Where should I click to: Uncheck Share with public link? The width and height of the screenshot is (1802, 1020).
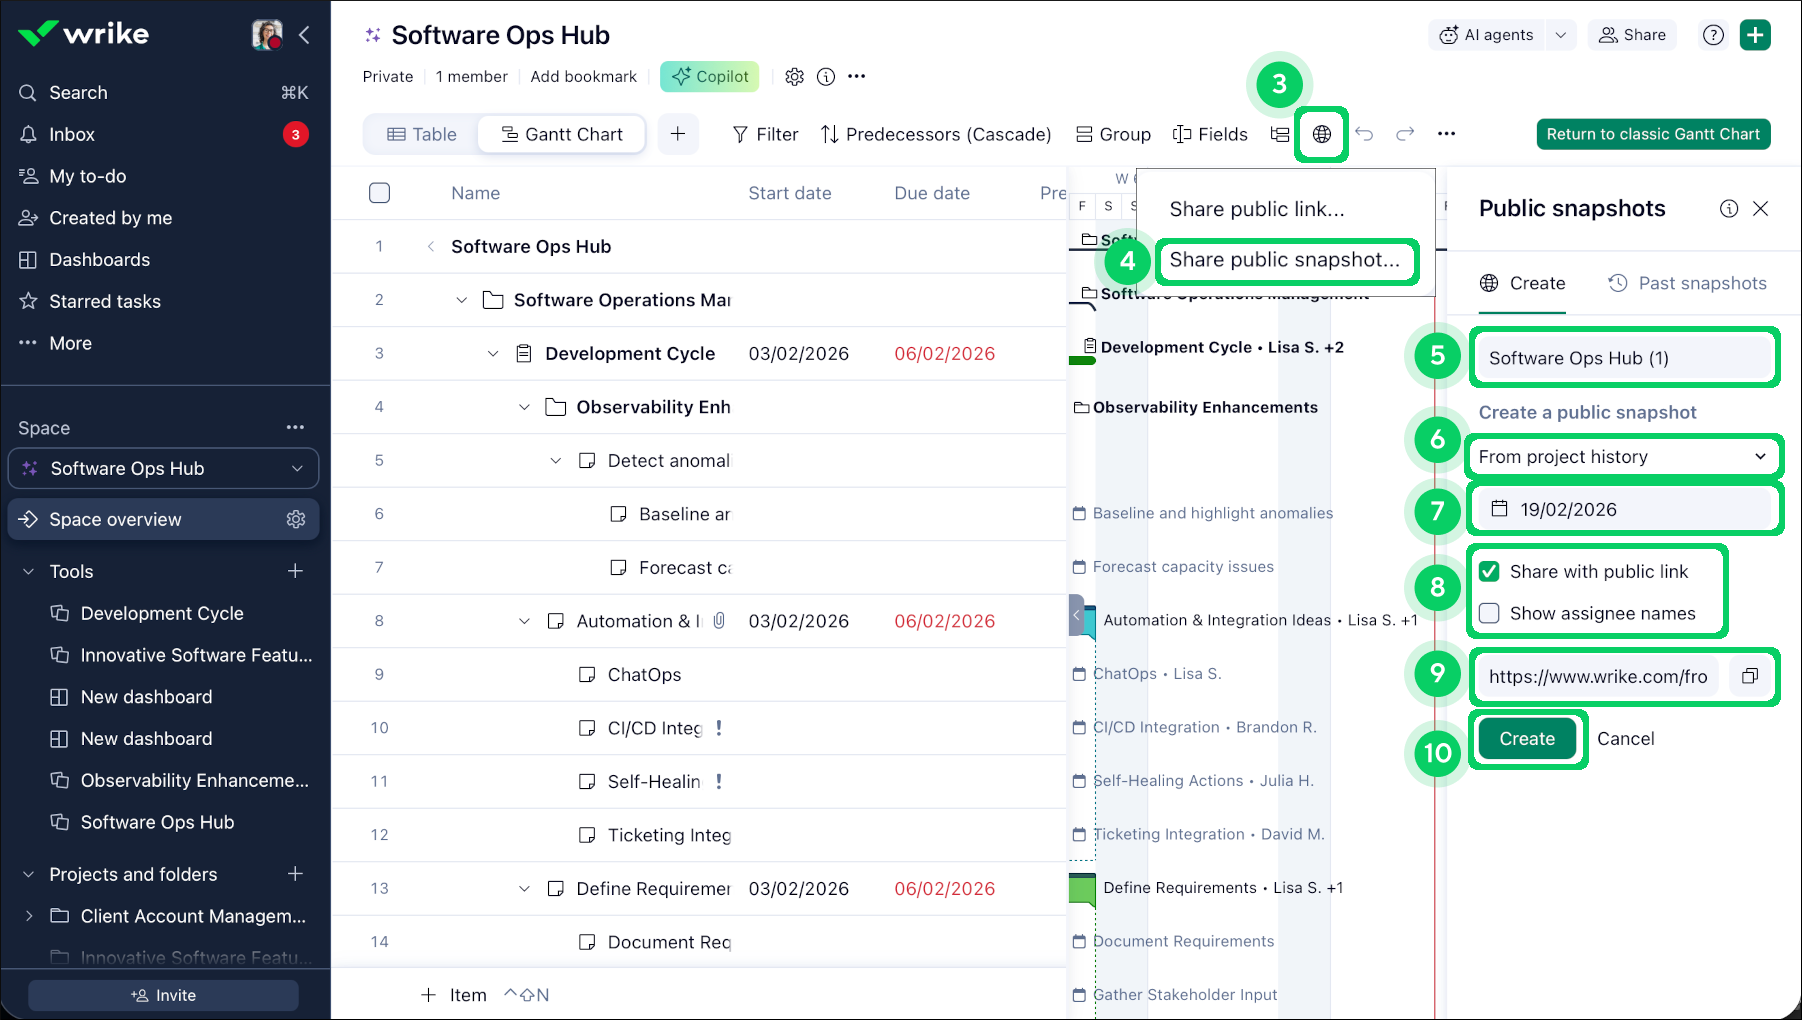click(1489, 571)
